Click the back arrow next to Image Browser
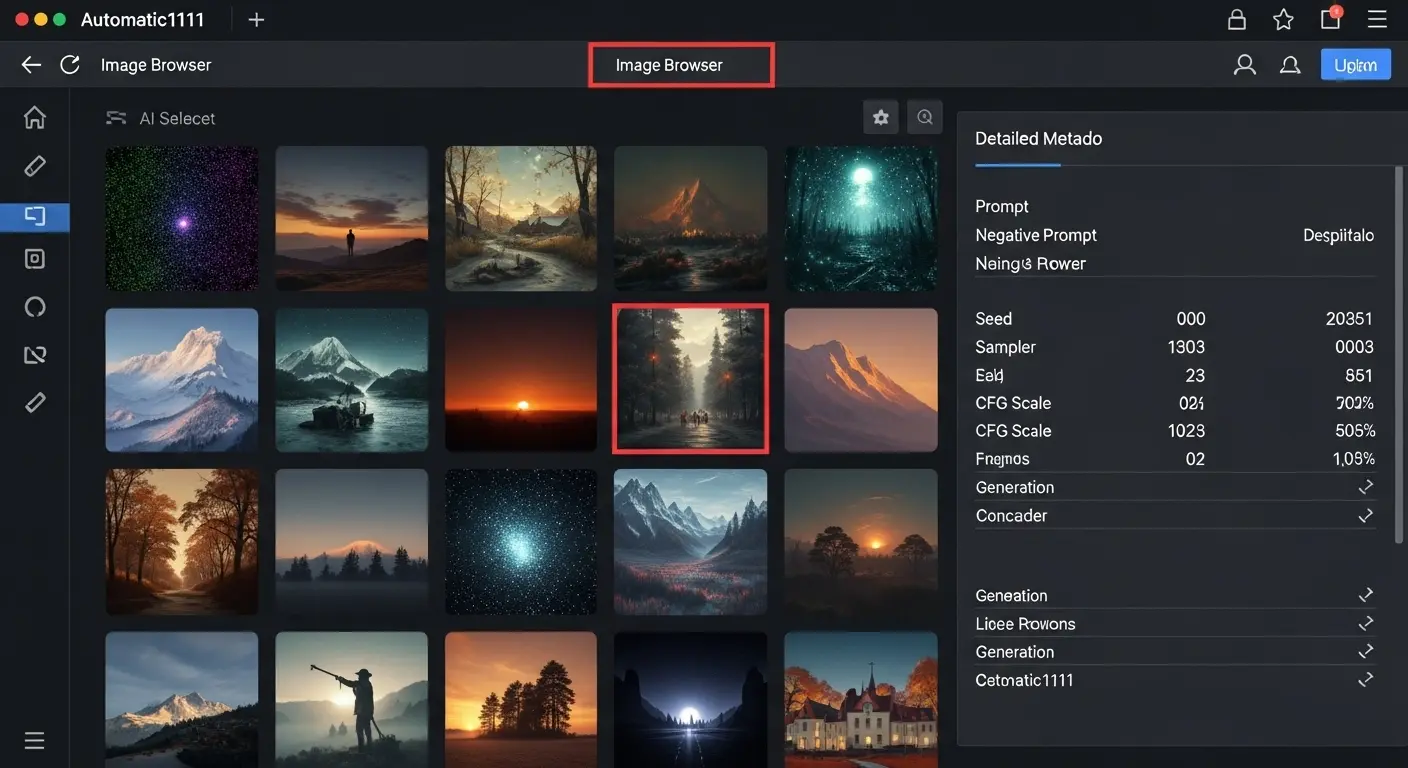The height and width of the screenshot is (768, 1408). coord(30,63)
